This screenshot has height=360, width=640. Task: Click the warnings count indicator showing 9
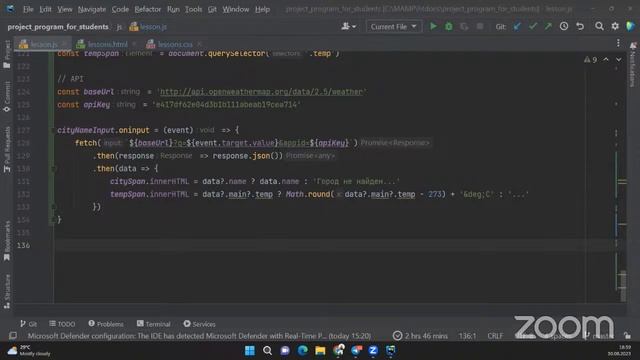pyautogui.click(x=591, y=60)
